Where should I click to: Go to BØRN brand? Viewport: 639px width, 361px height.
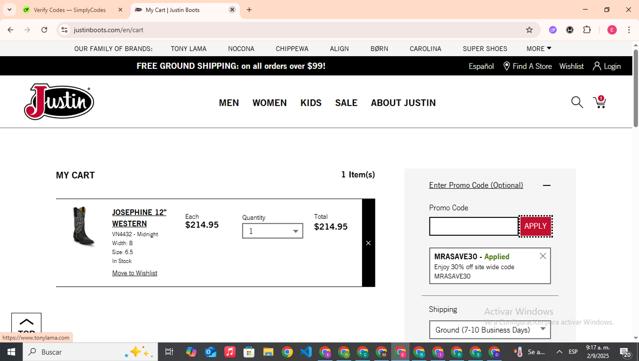379,48
